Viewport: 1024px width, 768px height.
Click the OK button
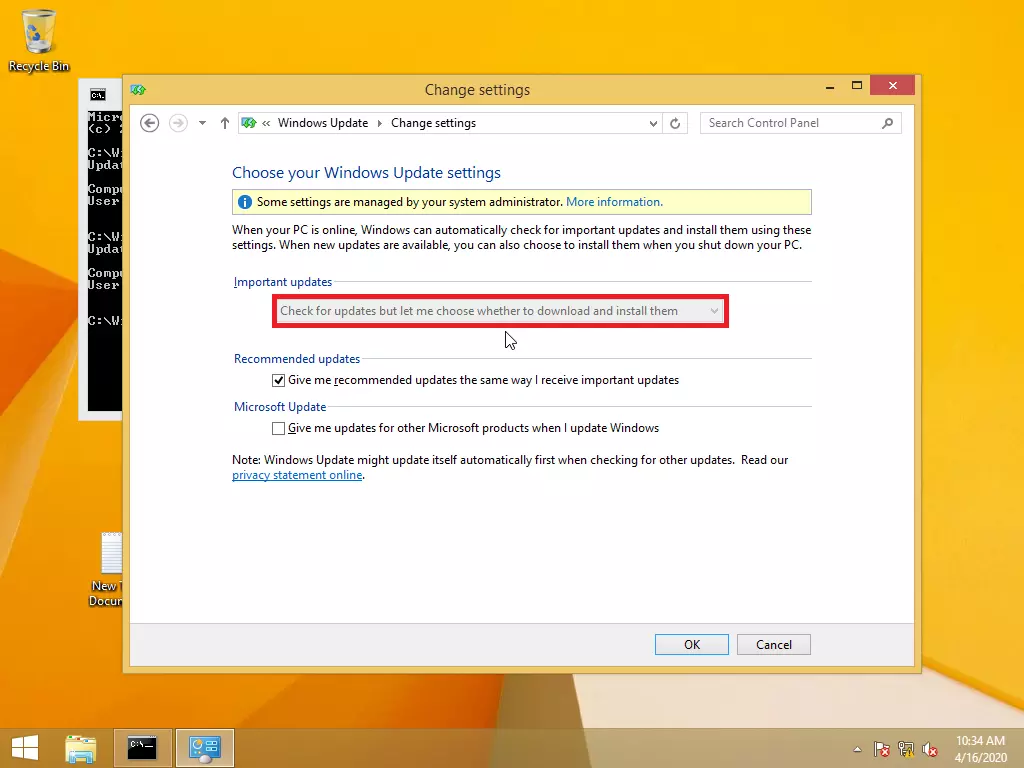692,645
